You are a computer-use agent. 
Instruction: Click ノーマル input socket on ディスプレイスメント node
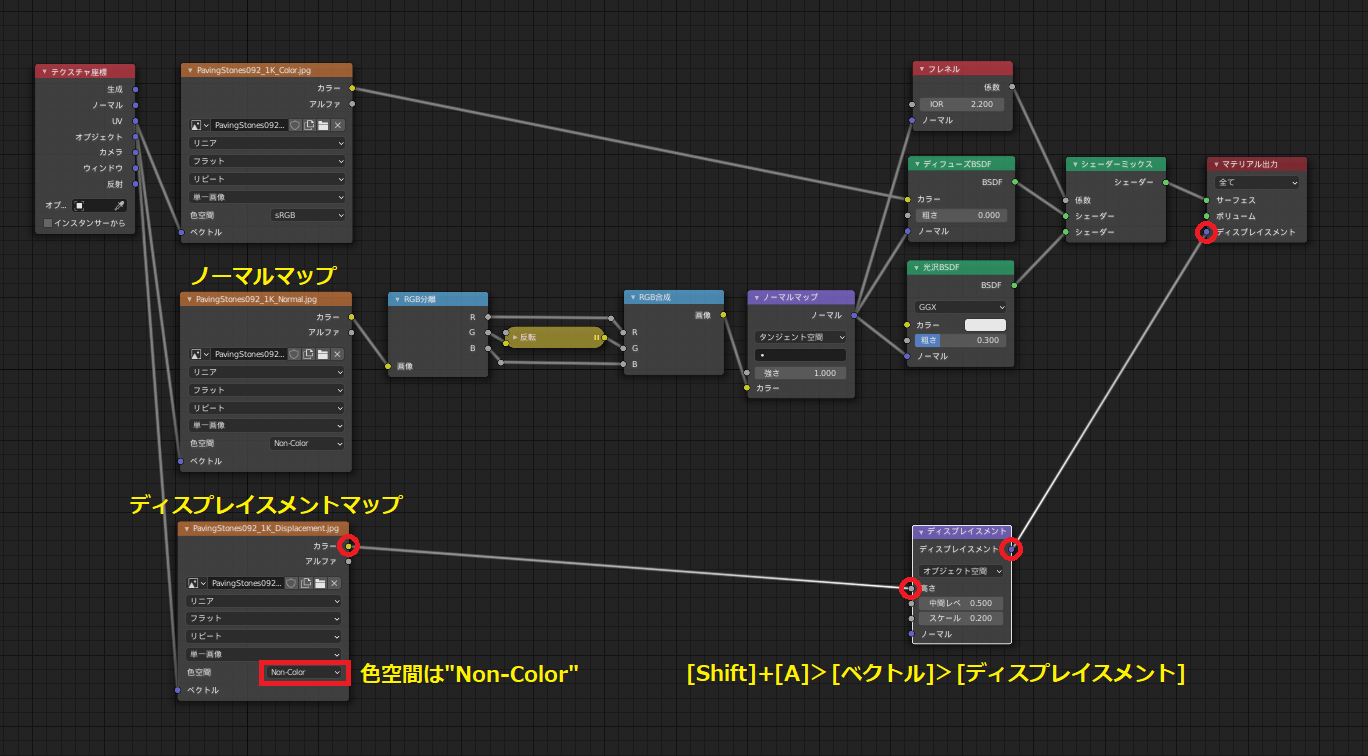911,634
